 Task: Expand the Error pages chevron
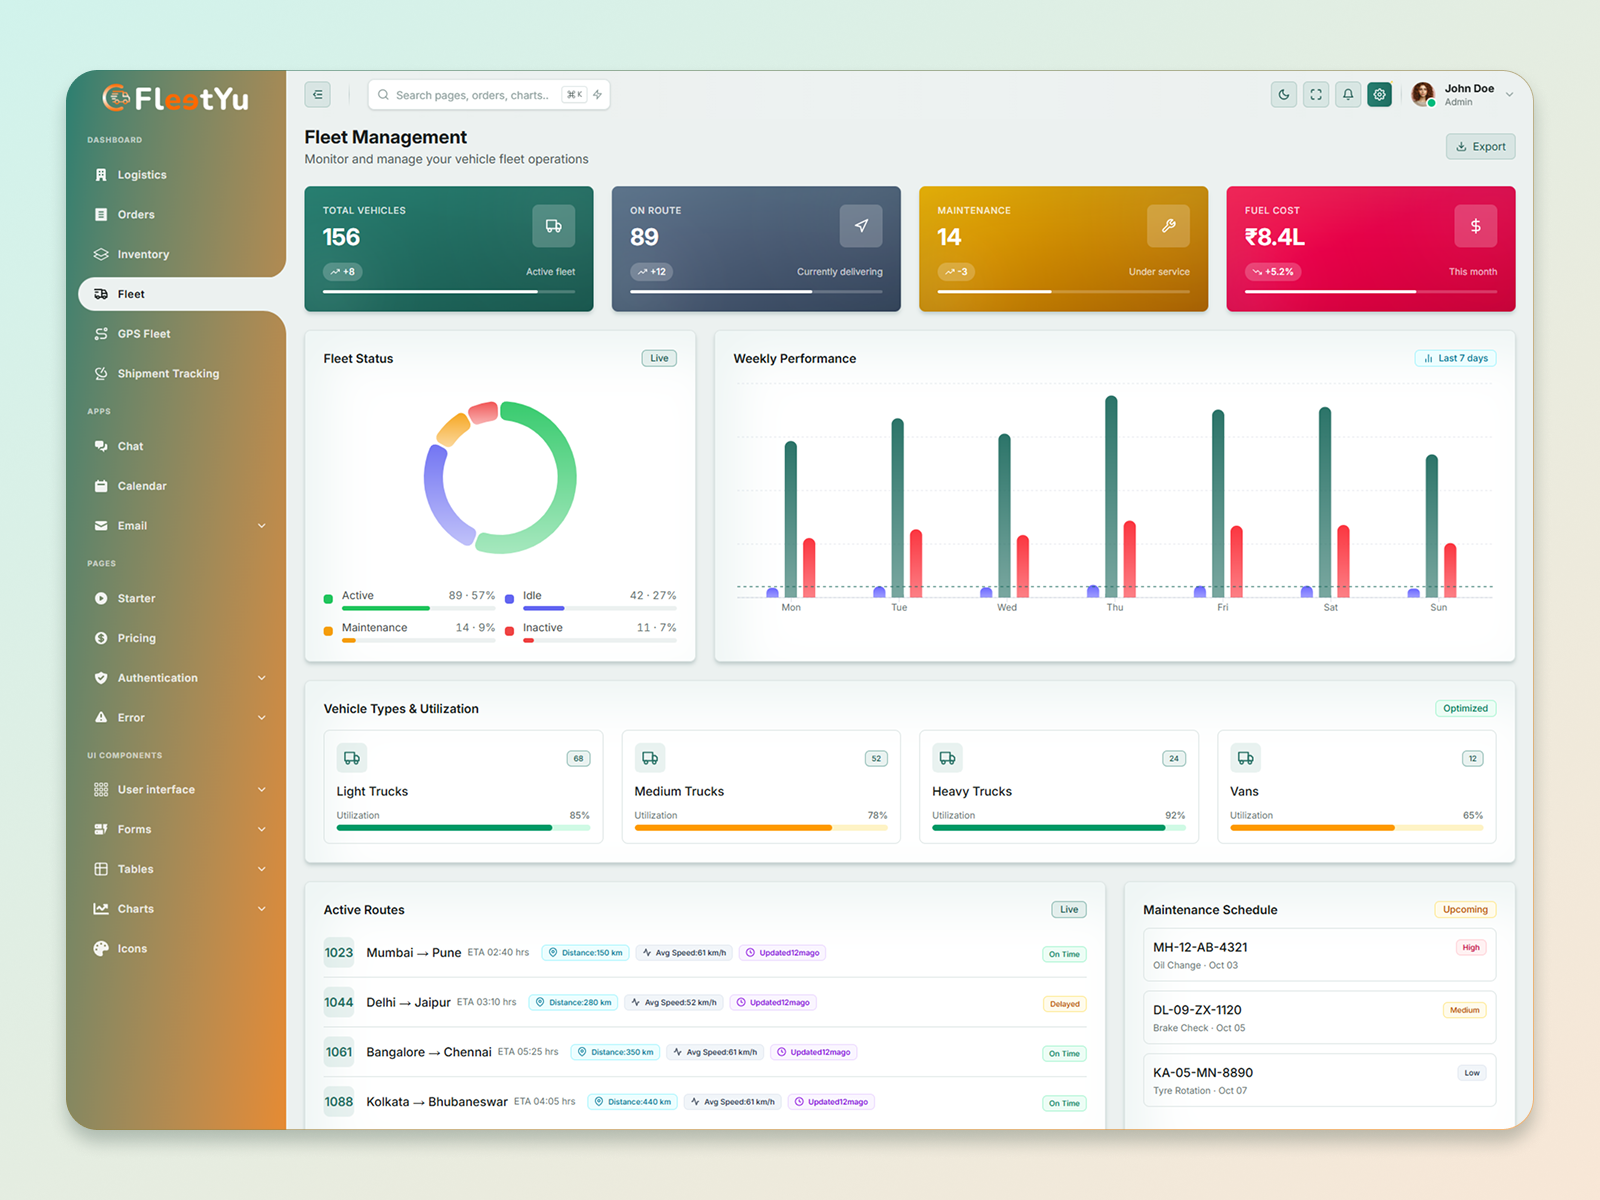click(x=262, y=718)
